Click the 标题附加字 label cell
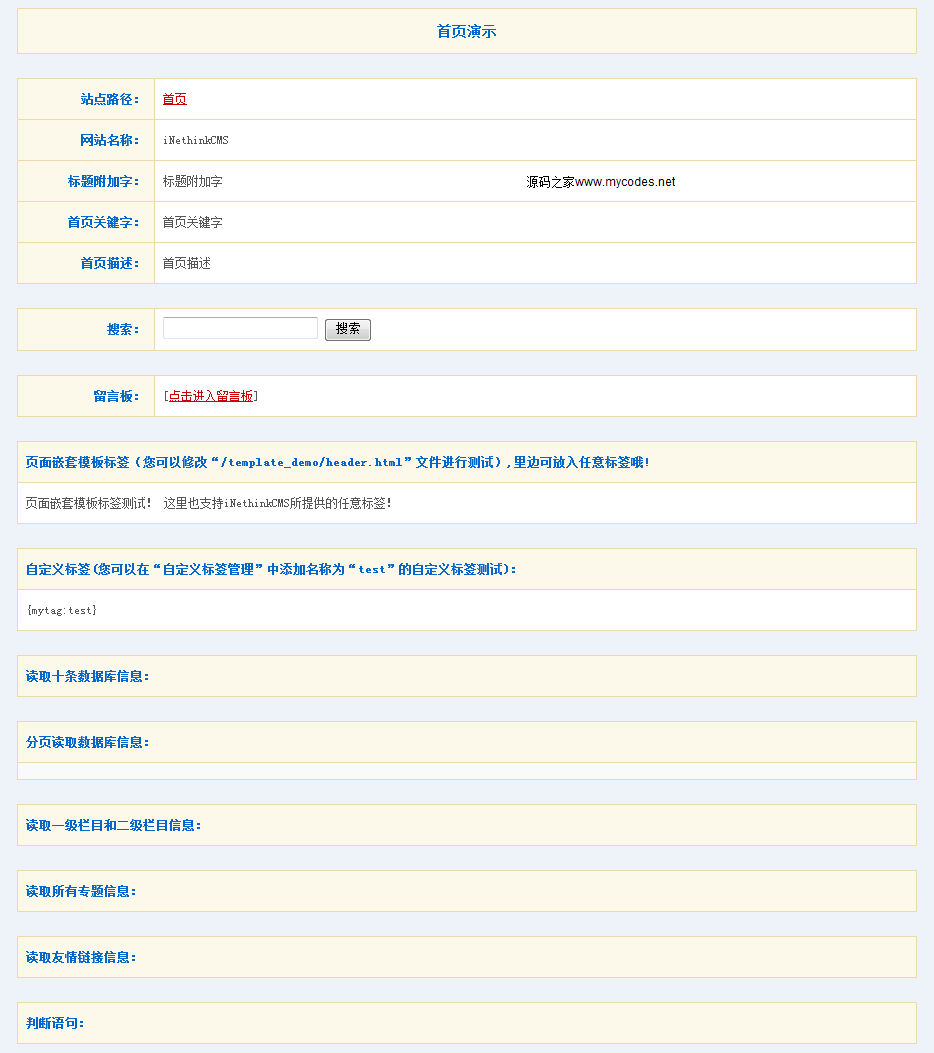This screenshot has width=934, height=1053. point(86,181)
